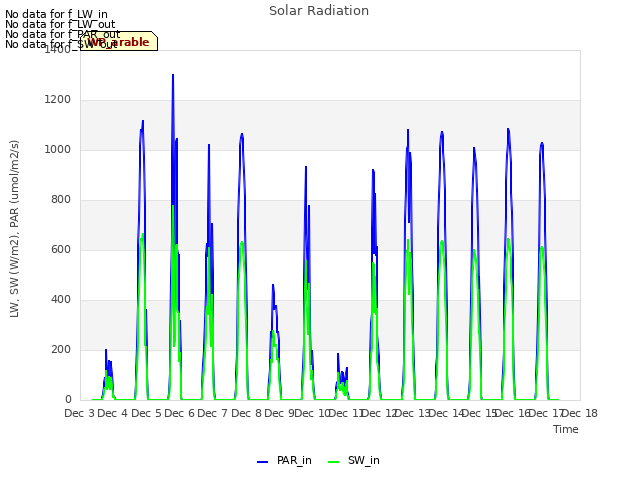Click the tallest PAR_in peak near 1300
The height and width of the screenshot is (480, 640).
[x=173, y=75]
